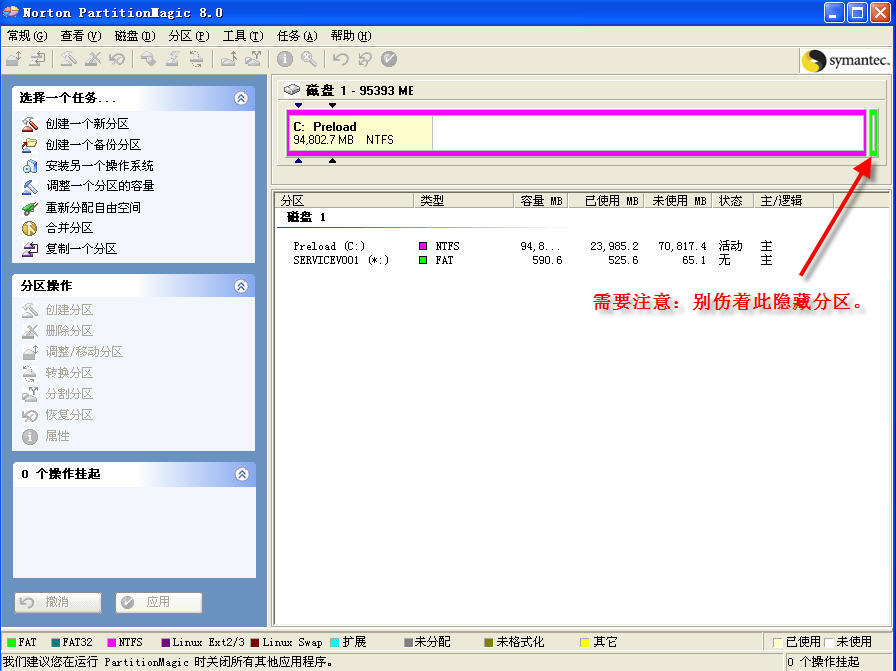
Task: Click the toolbar delete partition icon
Action: point(93,59)
